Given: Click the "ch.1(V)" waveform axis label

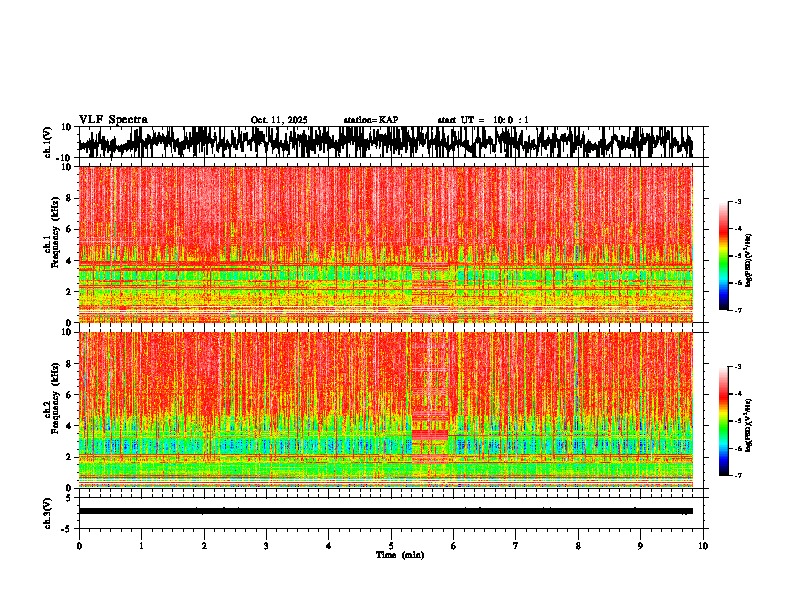Looking at the screenshot, I should (x=48, y=142).
